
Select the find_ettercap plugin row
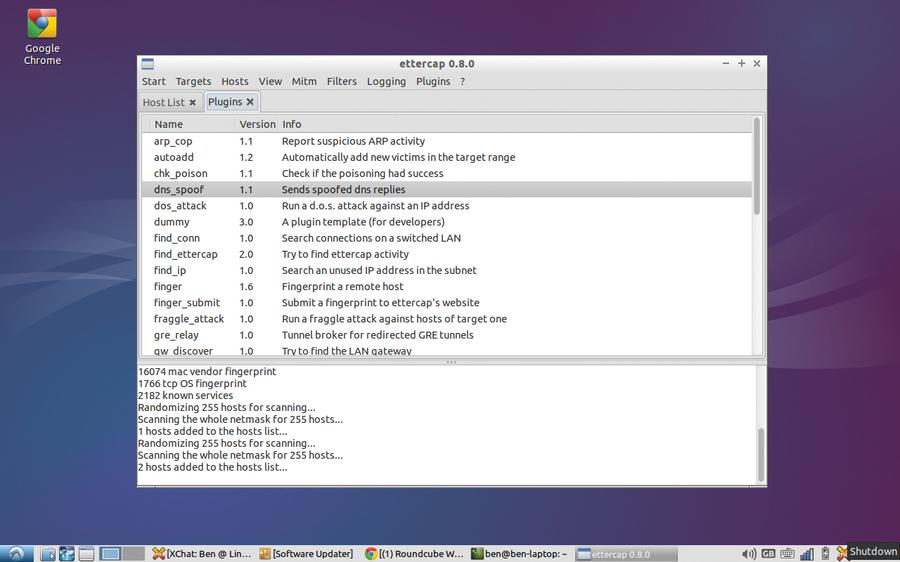(447, 254)
